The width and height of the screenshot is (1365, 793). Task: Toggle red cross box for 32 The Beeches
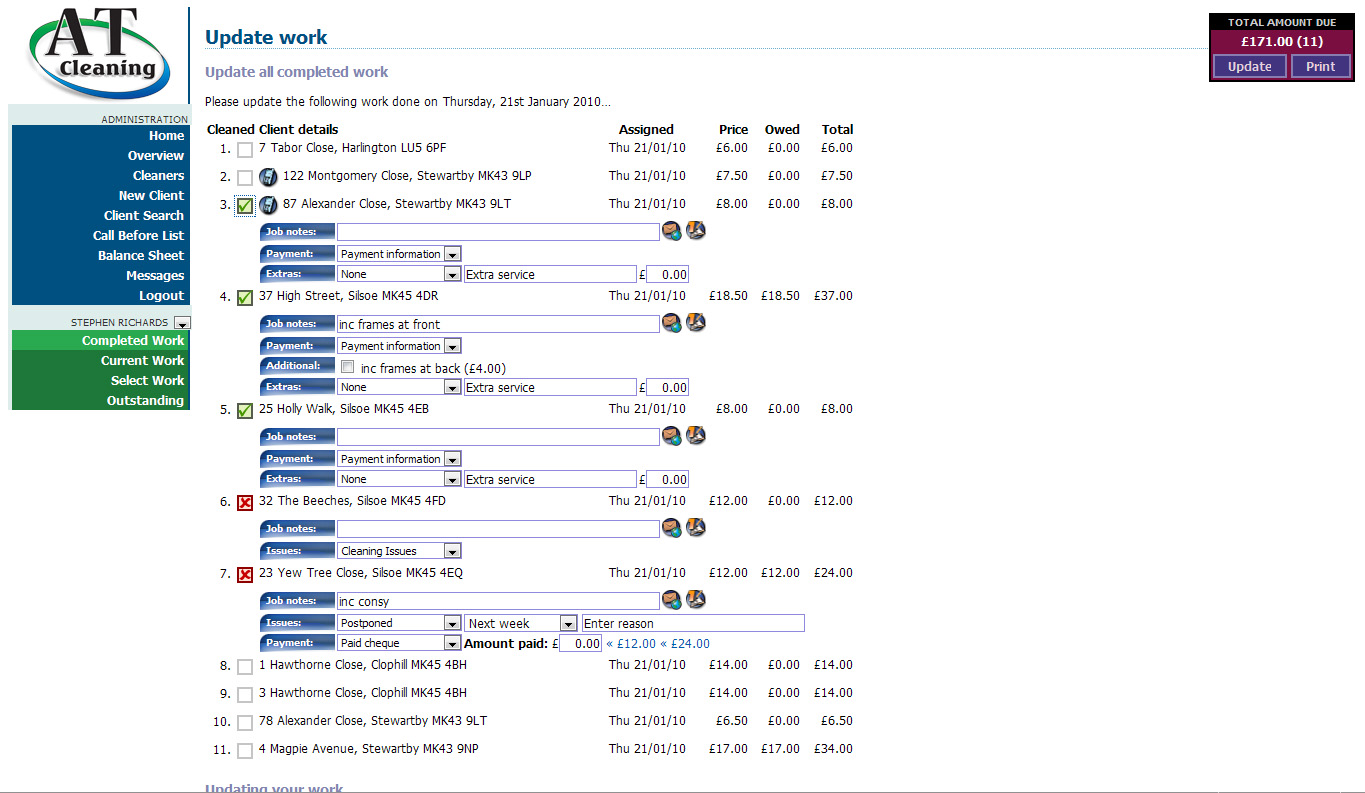point(245,503)
